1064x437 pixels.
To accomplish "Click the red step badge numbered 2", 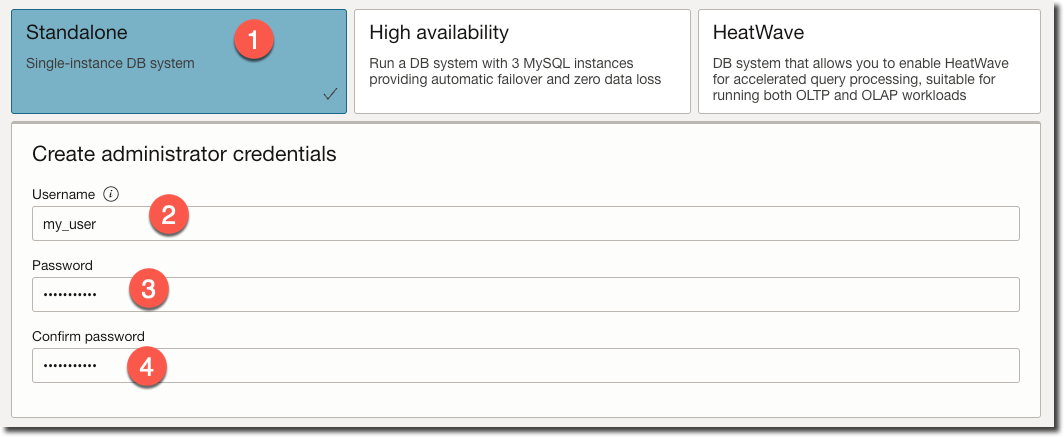I will pyautogui.click(x=169, y=216).
